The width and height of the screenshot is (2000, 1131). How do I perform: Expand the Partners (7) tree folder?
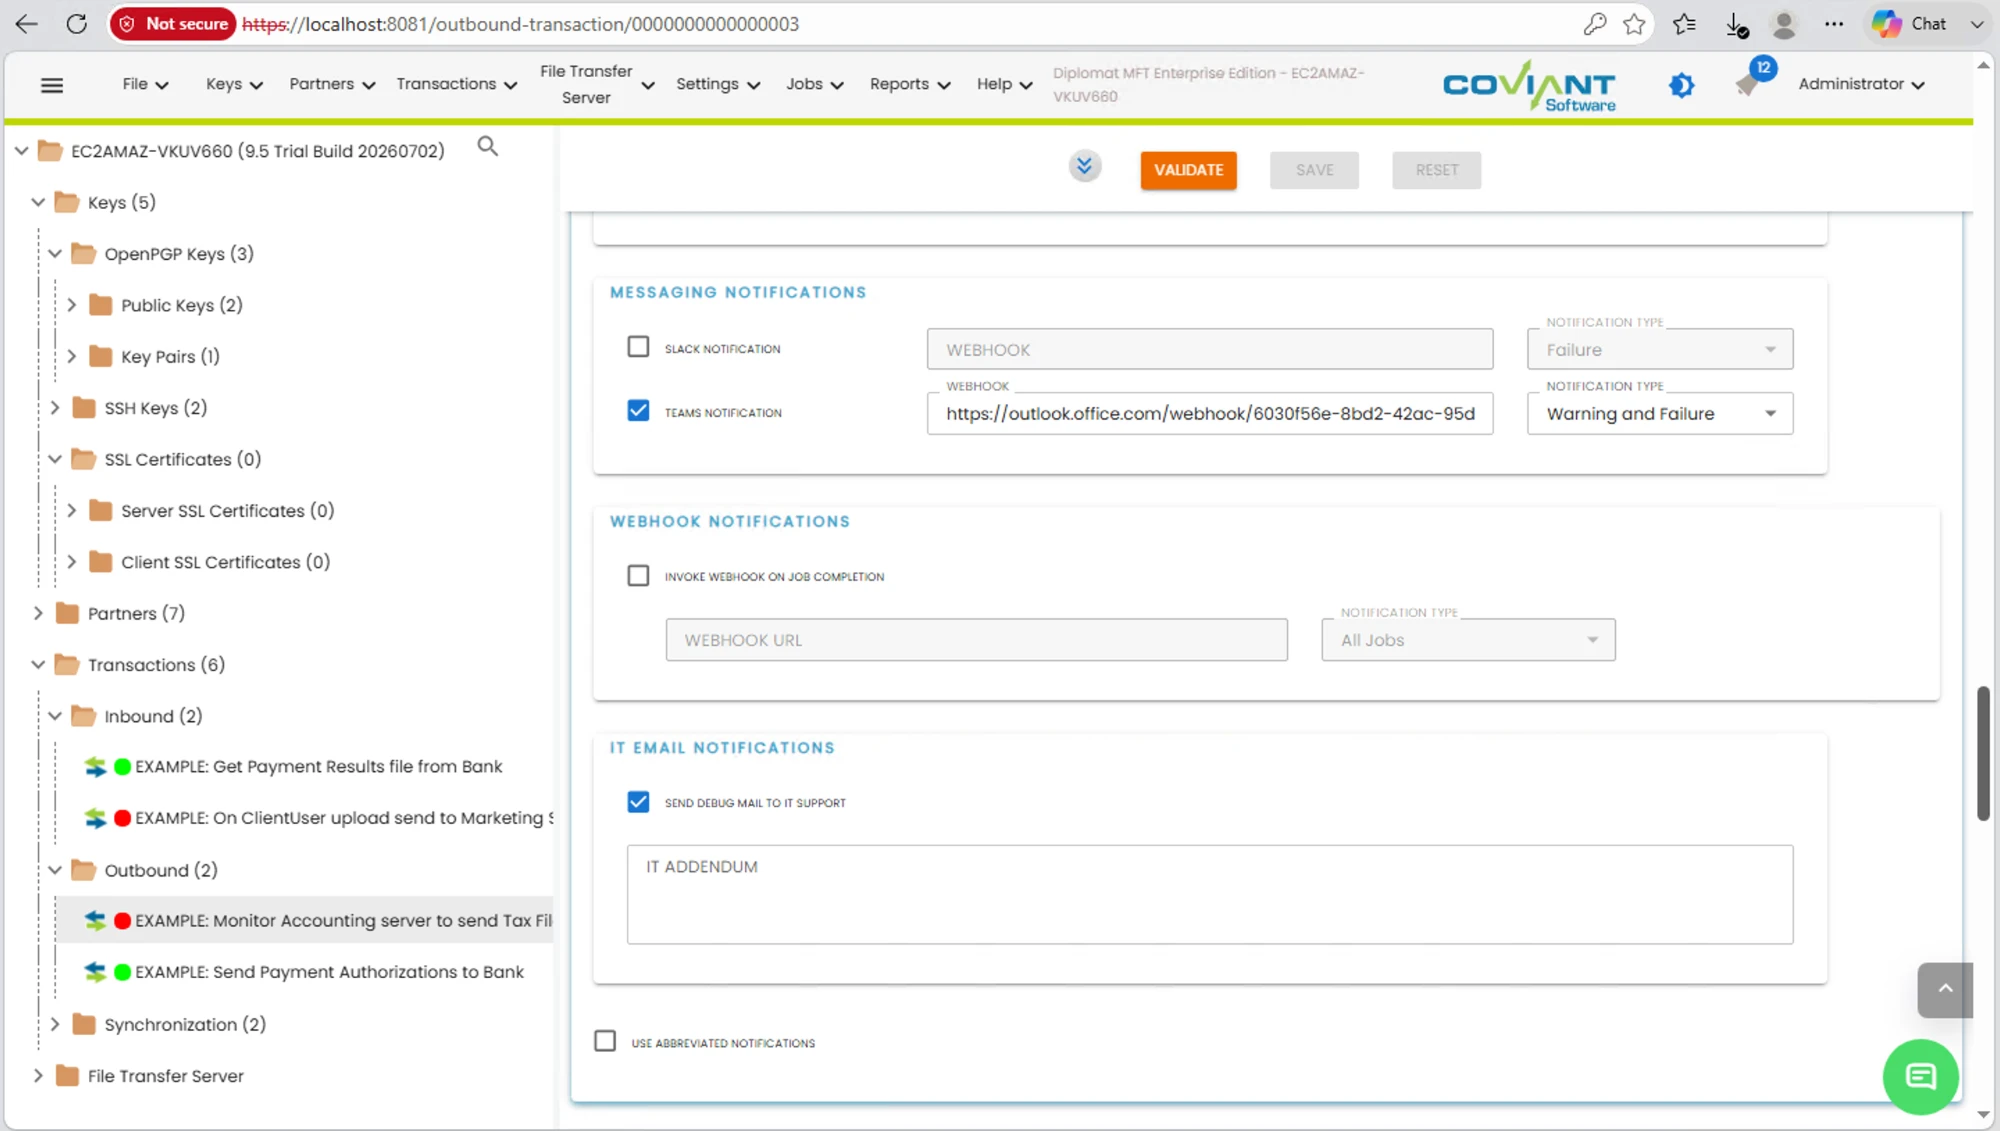click(x=38, y=613)
